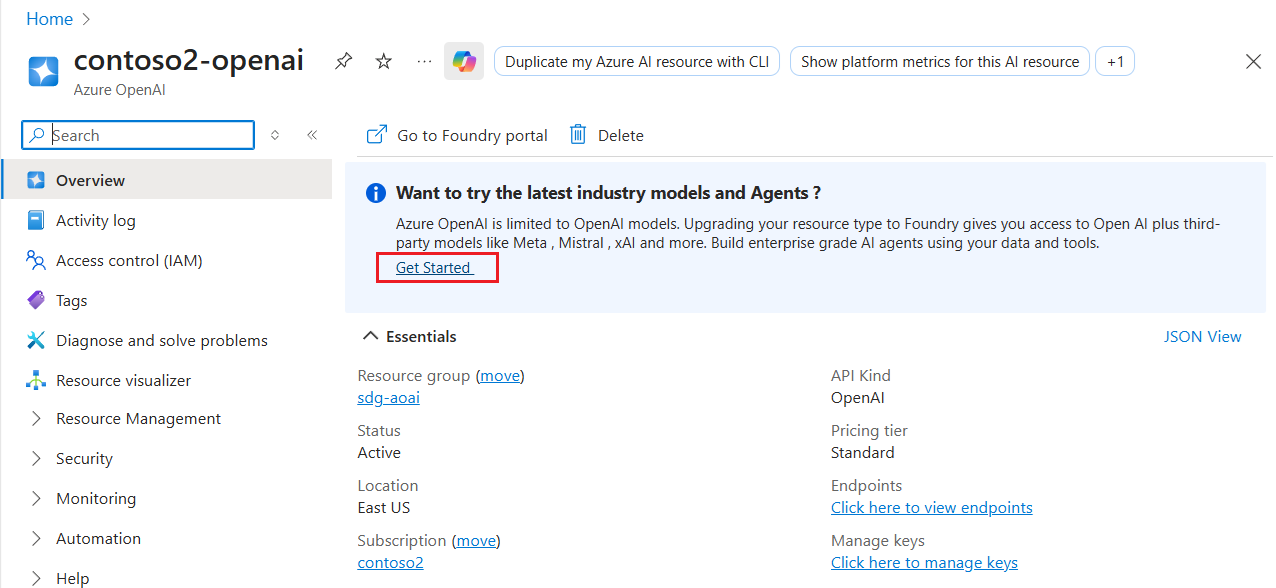Image resolution: width=1276 pixels, height=588 pixels.
Task: Open Copilot from the toolbar
Action: [463, 61]
